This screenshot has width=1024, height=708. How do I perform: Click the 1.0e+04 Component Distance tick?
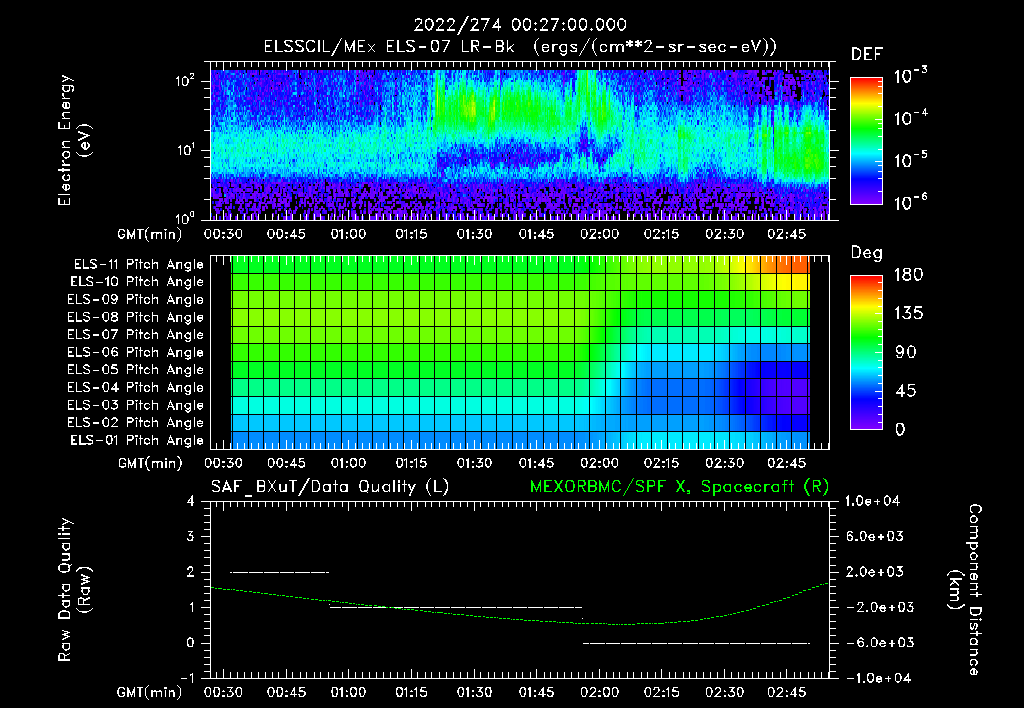(872, 501)
